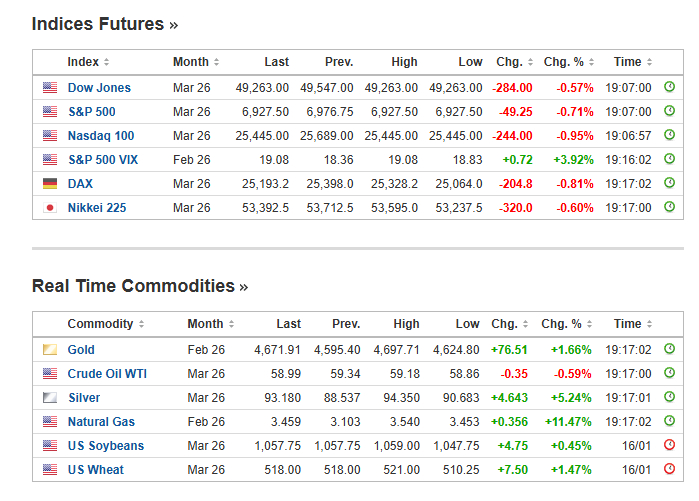Click the German flag icon beside DAX
This screenshot has width=699, height=501.
[x=50, y=184]
